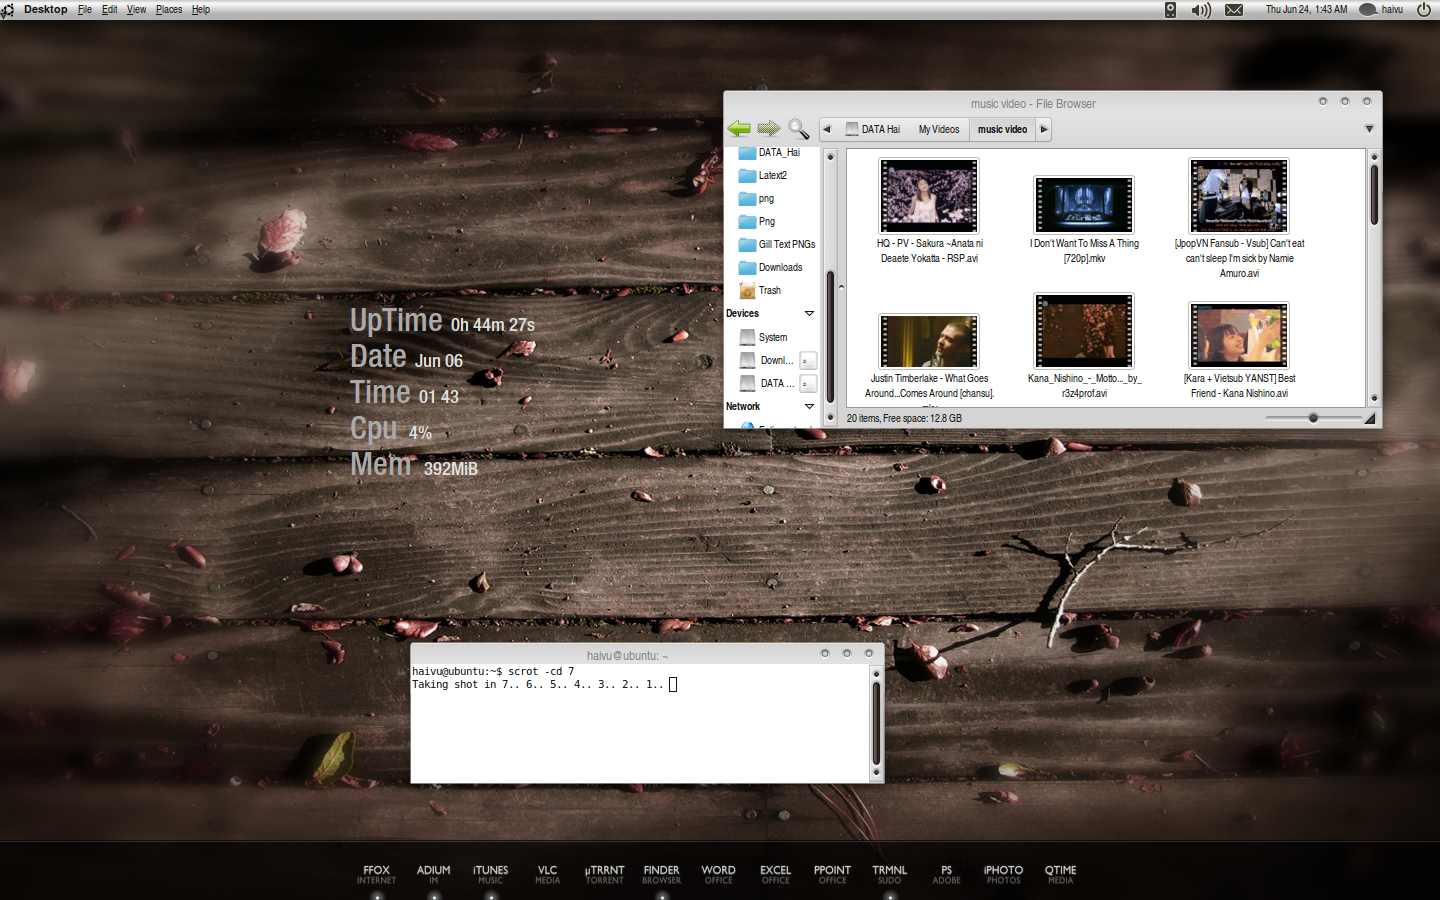Select the HQ - PV - Sakura video thumbnail
Viewport: 1440px width, 900px height.
click(x=929, y=196)
